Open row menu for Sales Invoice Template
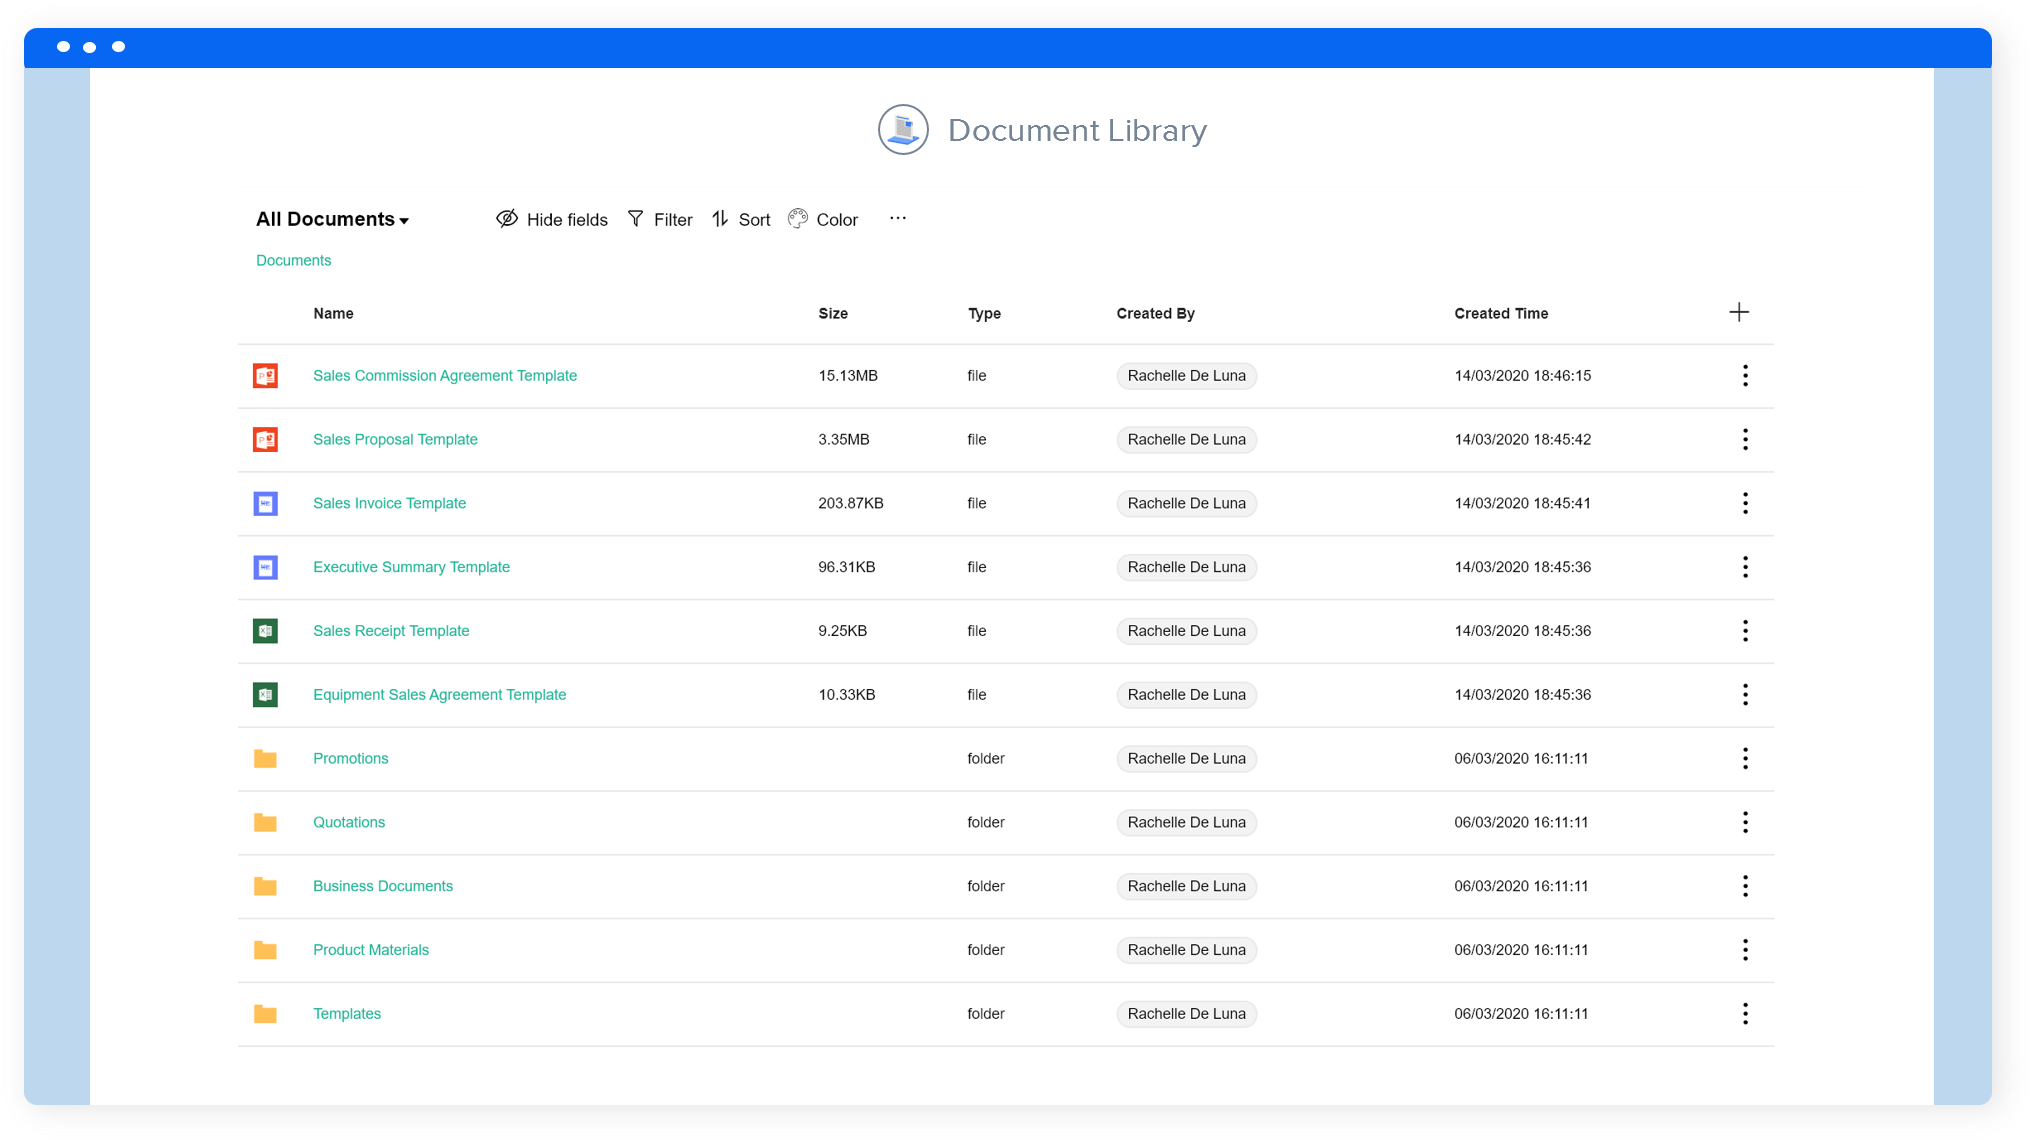The height and width of the screenshot is (1140, 2031). tap(1745, 503)
